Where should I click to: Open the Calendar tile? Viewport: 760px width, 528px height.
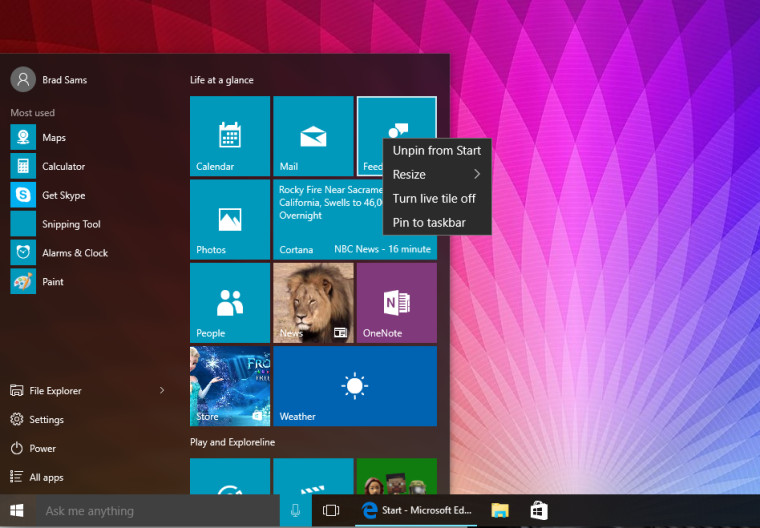230,136
